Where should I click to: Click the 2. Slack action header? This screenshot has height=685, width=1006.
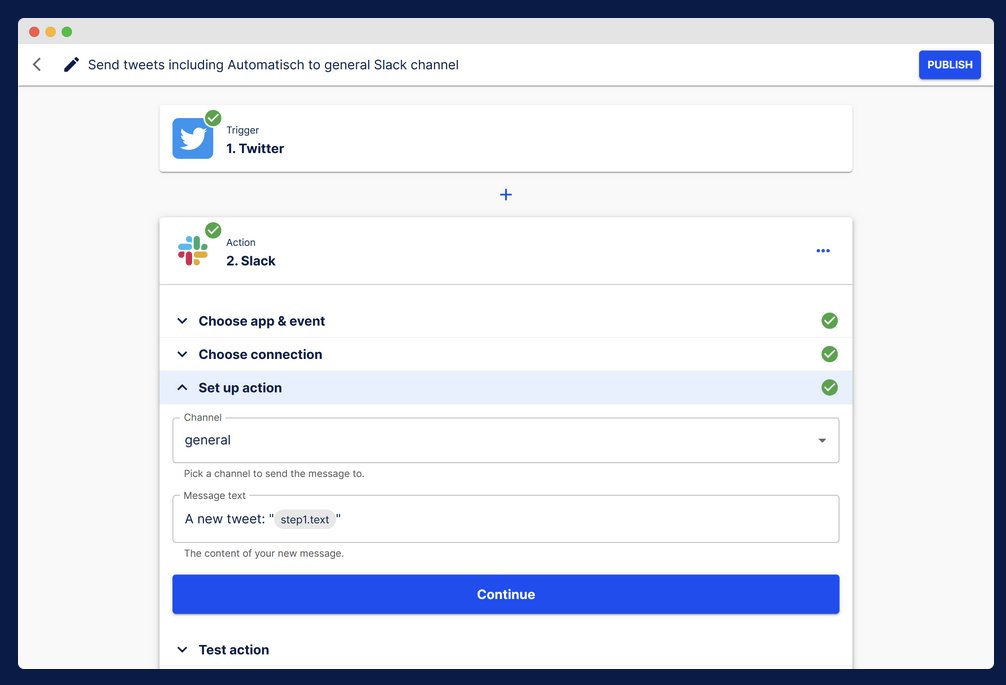tap(506, 251)
